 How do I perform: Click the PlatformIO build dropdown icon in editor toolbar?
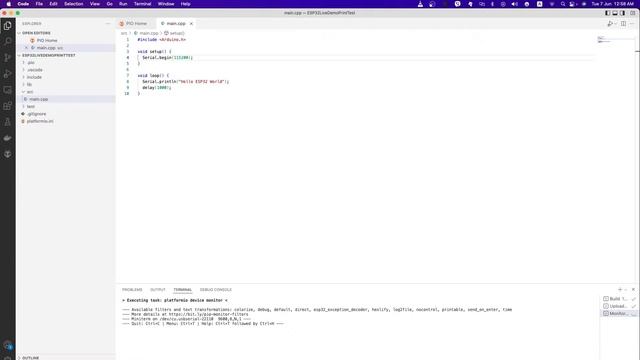tap(610, 24)
